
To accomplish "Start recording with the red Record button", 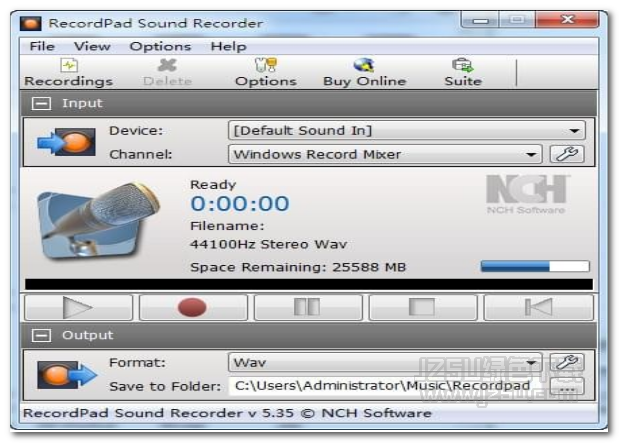I will point(193,307).
